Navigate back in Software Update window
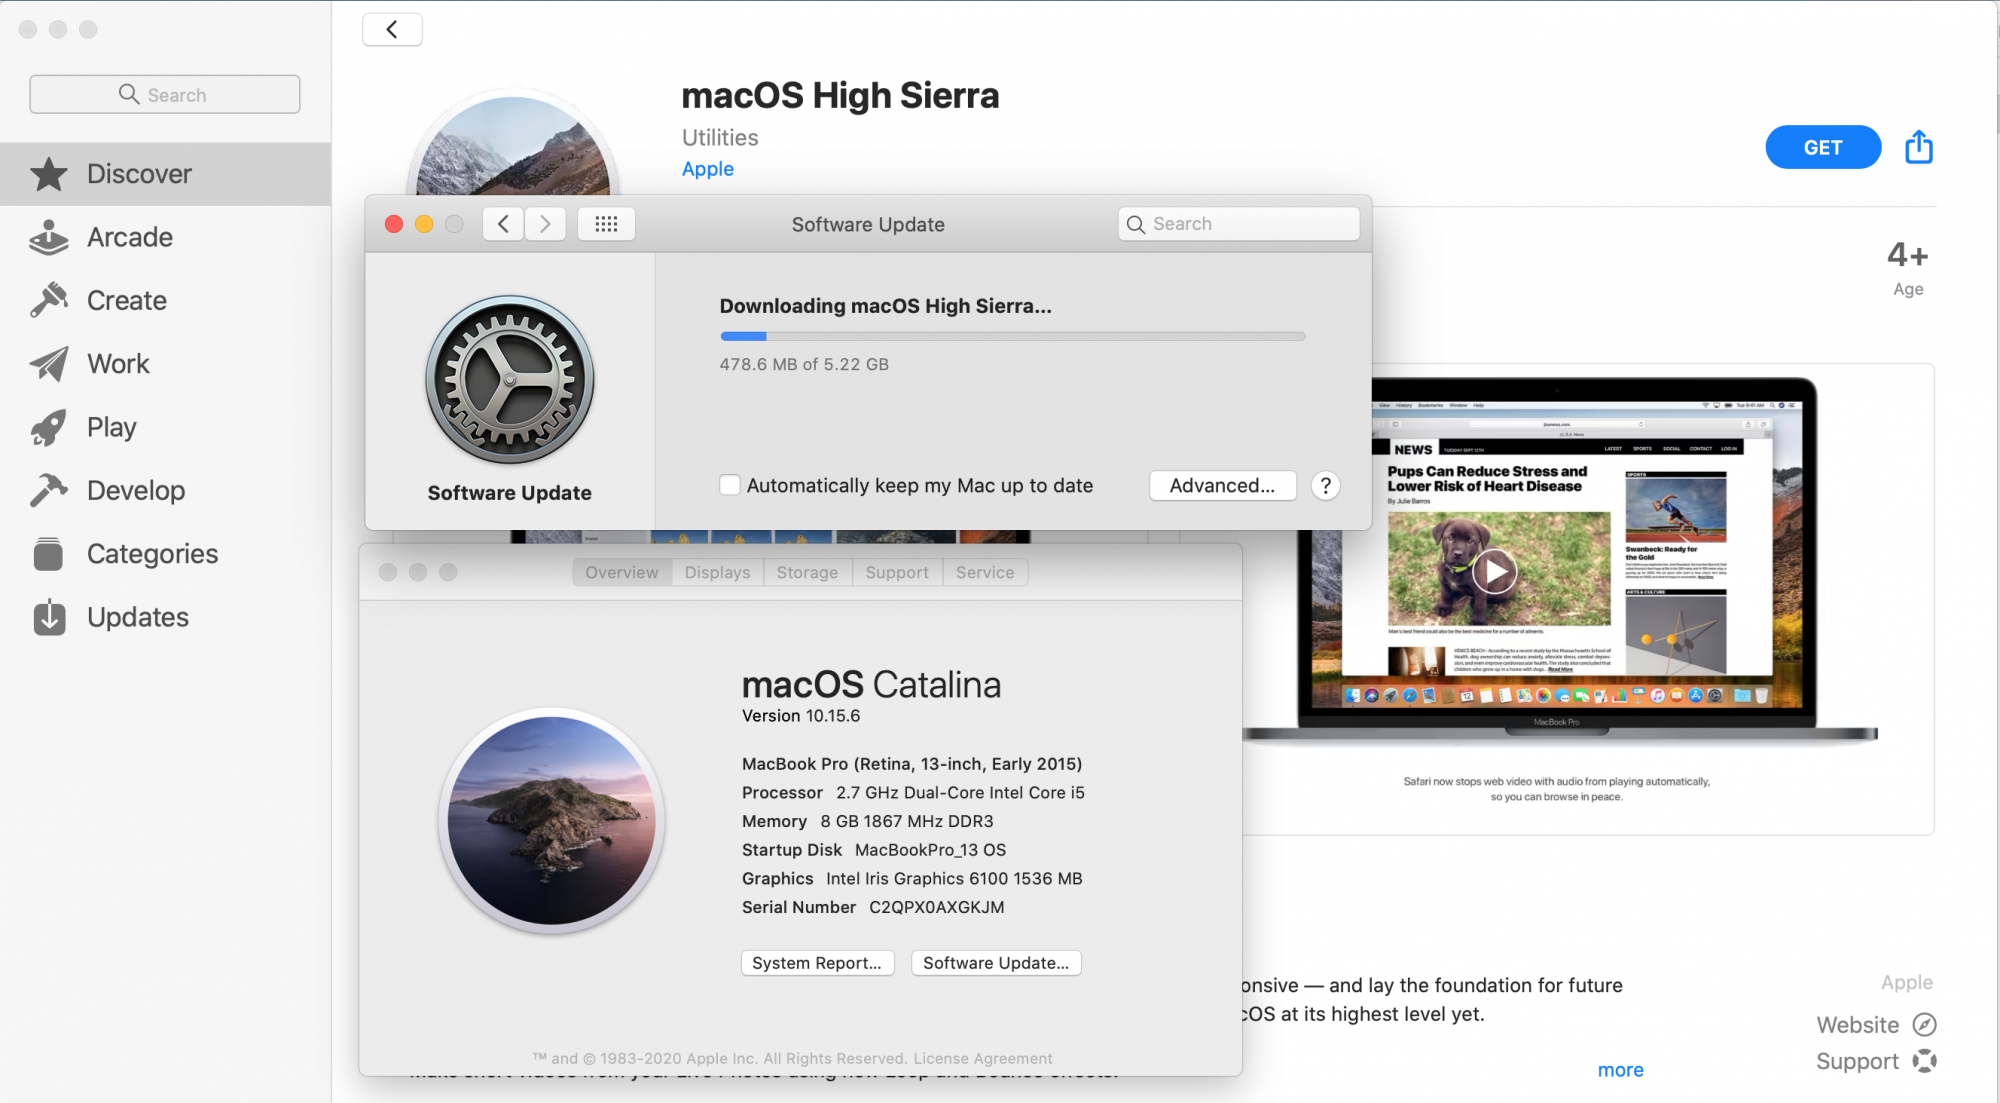Viewport: 2000px width, 1103px height. click(503, 224)
